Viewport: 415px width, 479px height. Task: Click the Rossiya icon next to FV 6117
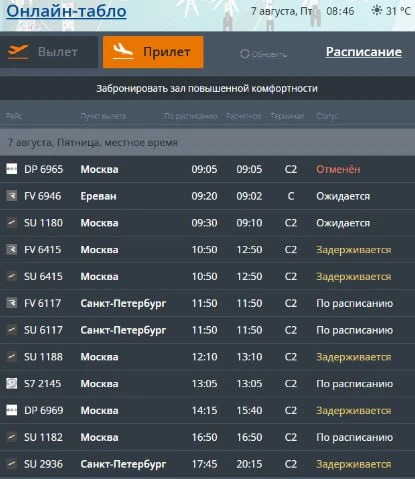tap(11, 303)
